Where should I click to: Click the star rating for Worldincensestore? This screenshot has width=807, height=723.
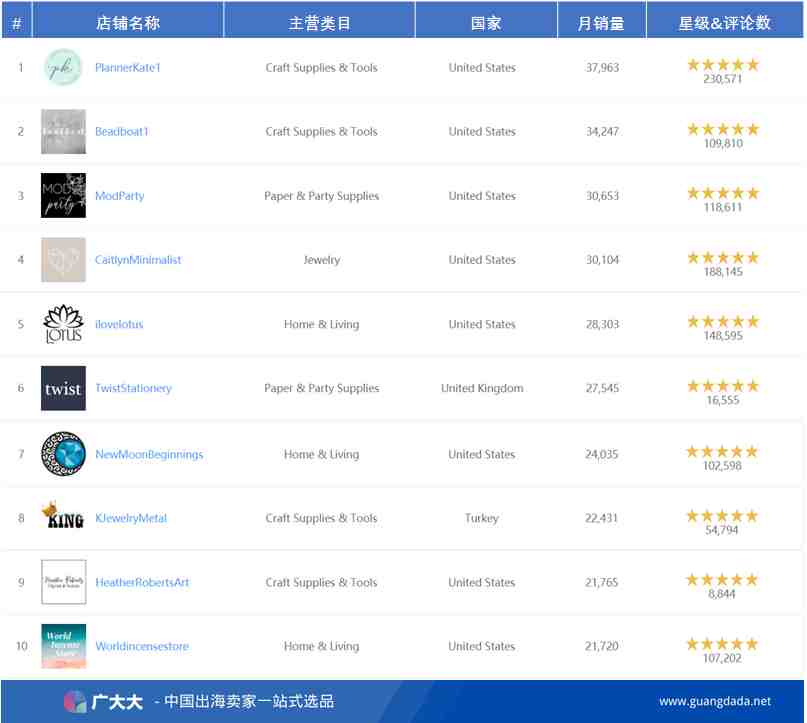pyautogui.click(x=722, y=644)
